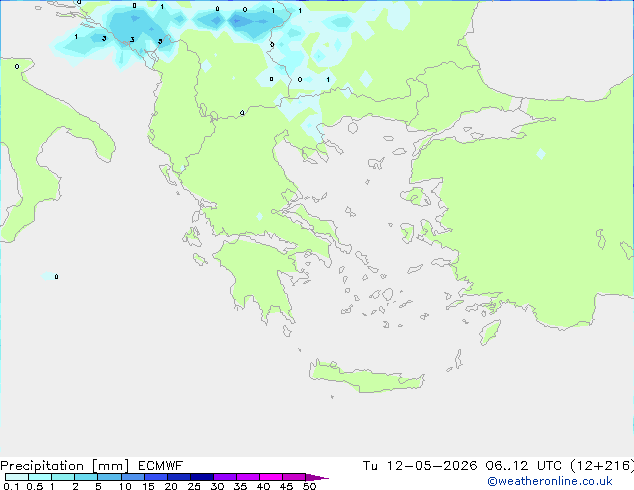Image resolution: width=634 pixels, height=490 pixels.
Task: Click the legend arrow tip above 50
Action: [317, 477]
